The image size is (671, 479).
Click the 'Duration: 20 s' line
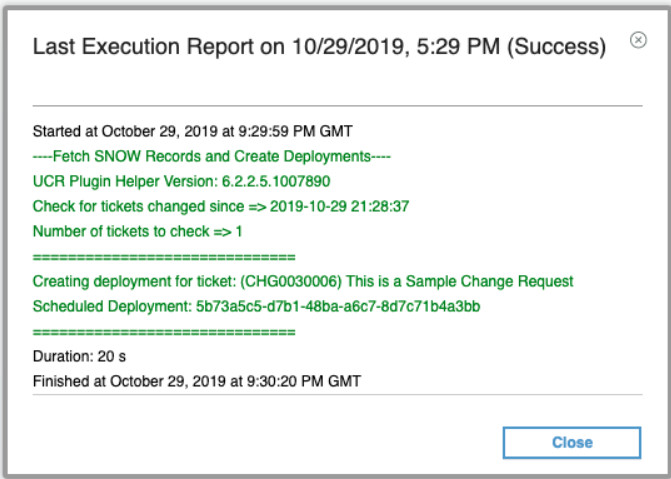click(x=80, y=355)
